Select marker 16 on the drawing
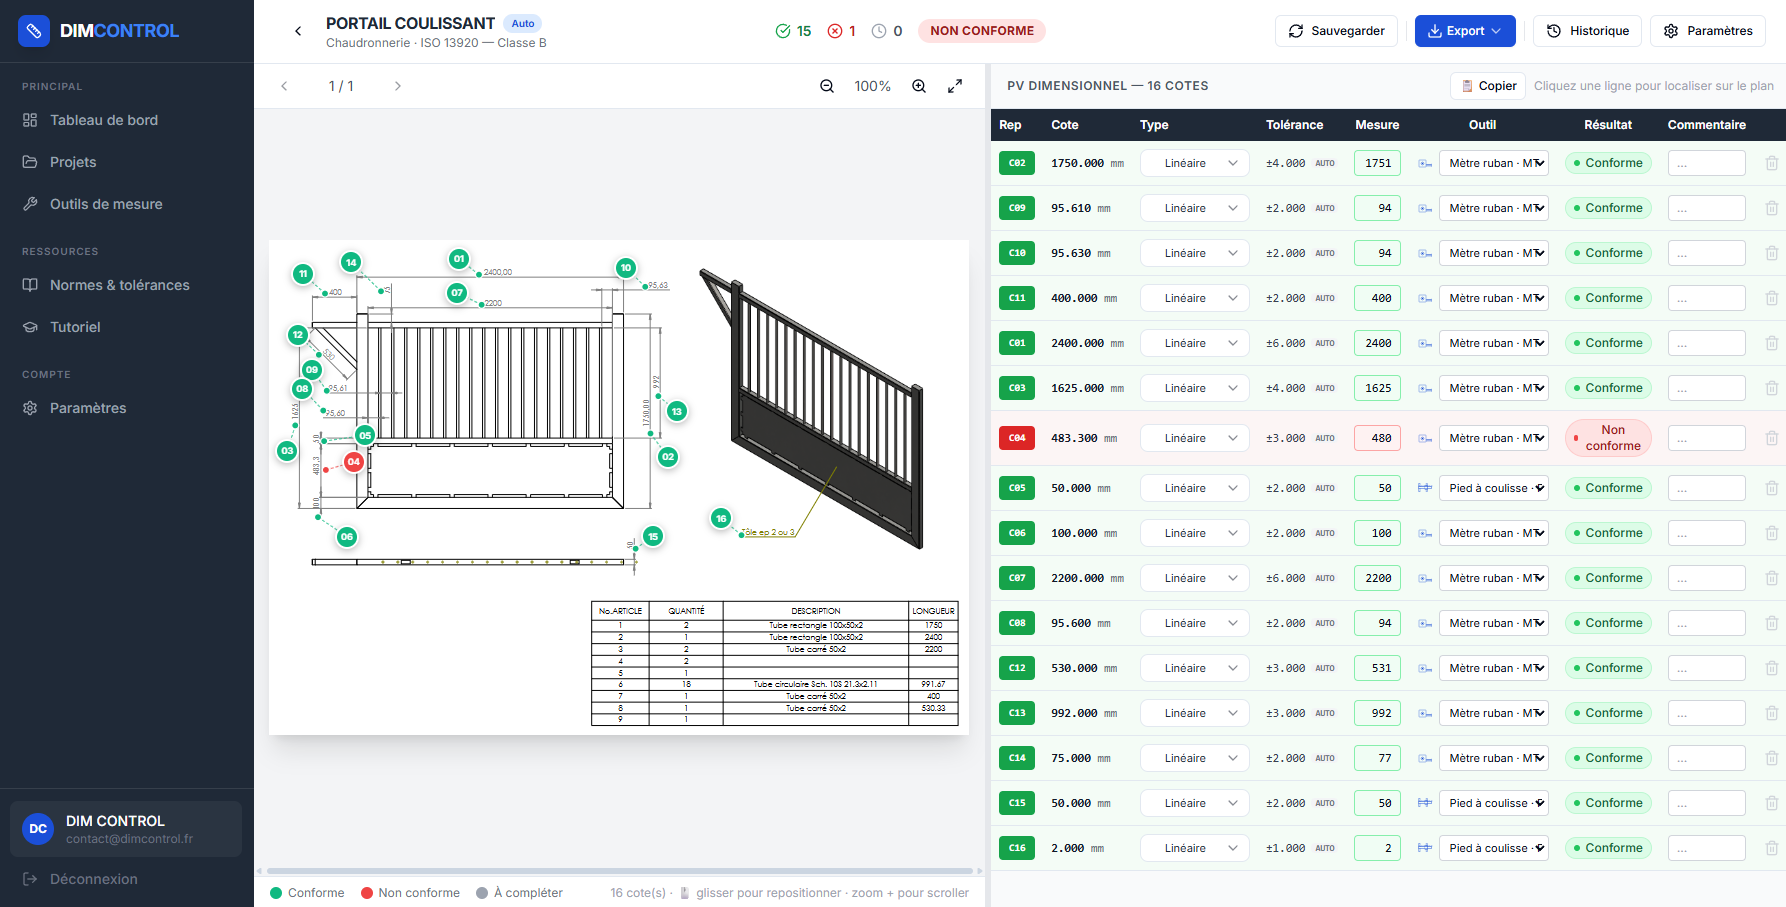1786x907 pixels. coord(721,518)
